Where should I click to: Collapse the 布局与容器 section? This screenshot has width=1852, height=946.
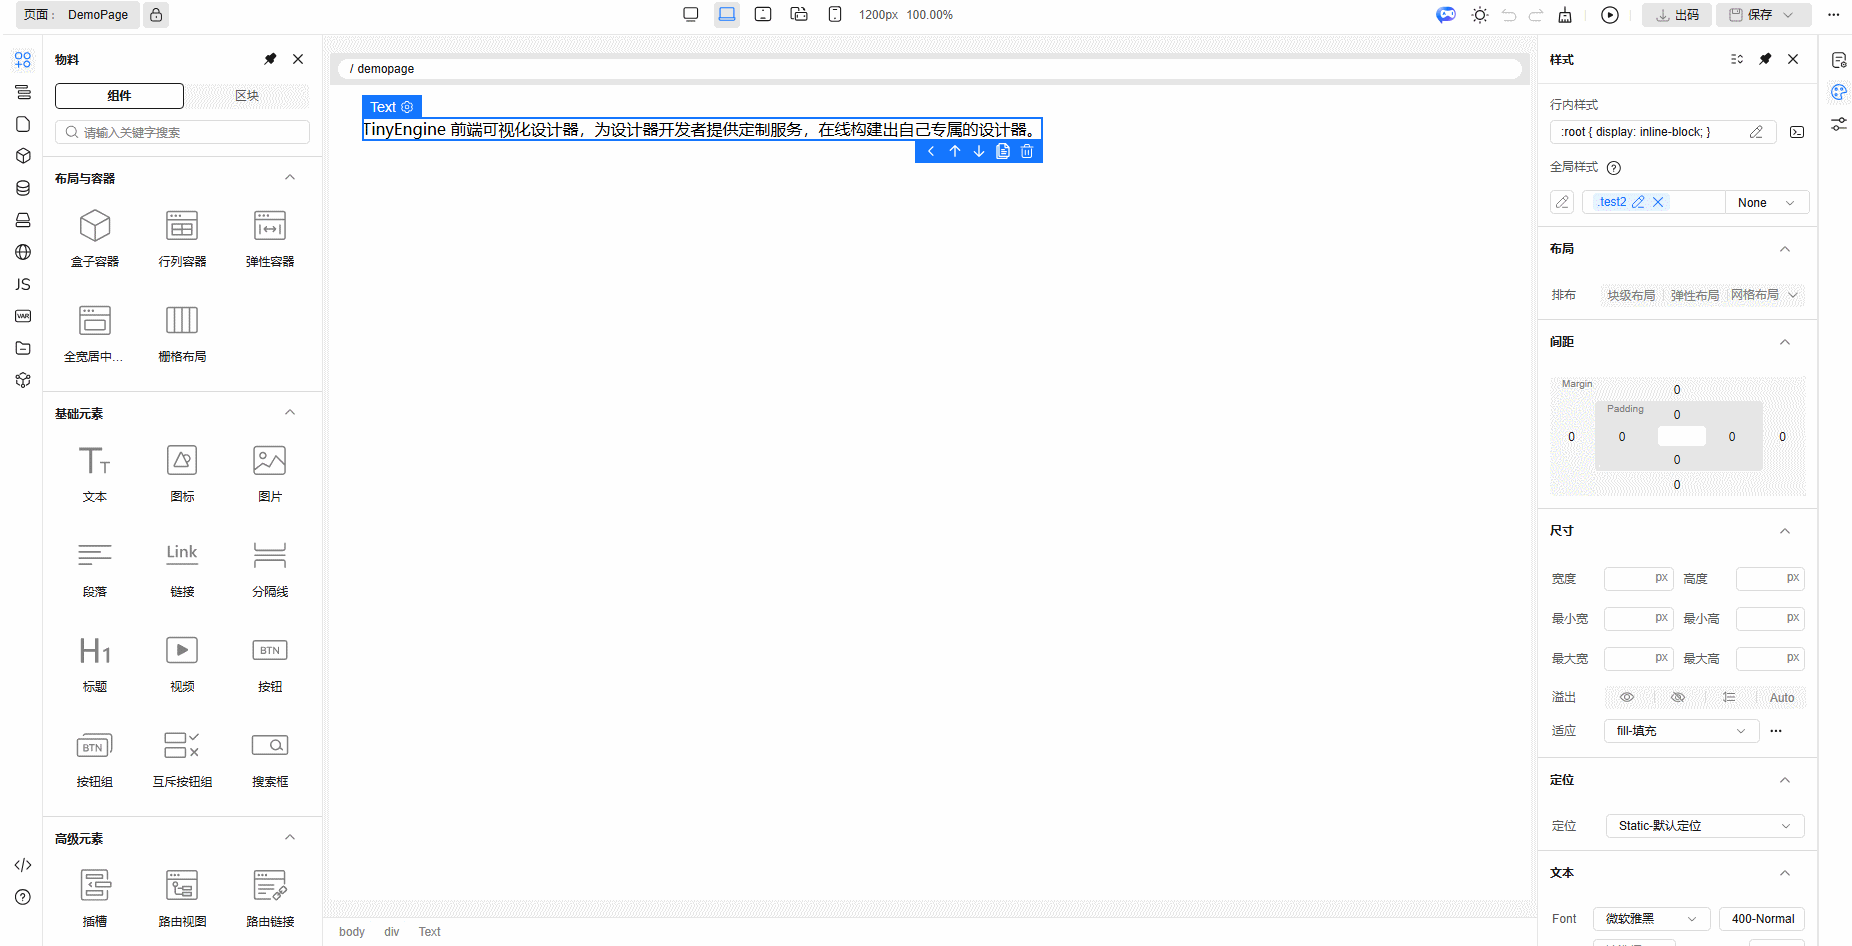click(290, 178)
